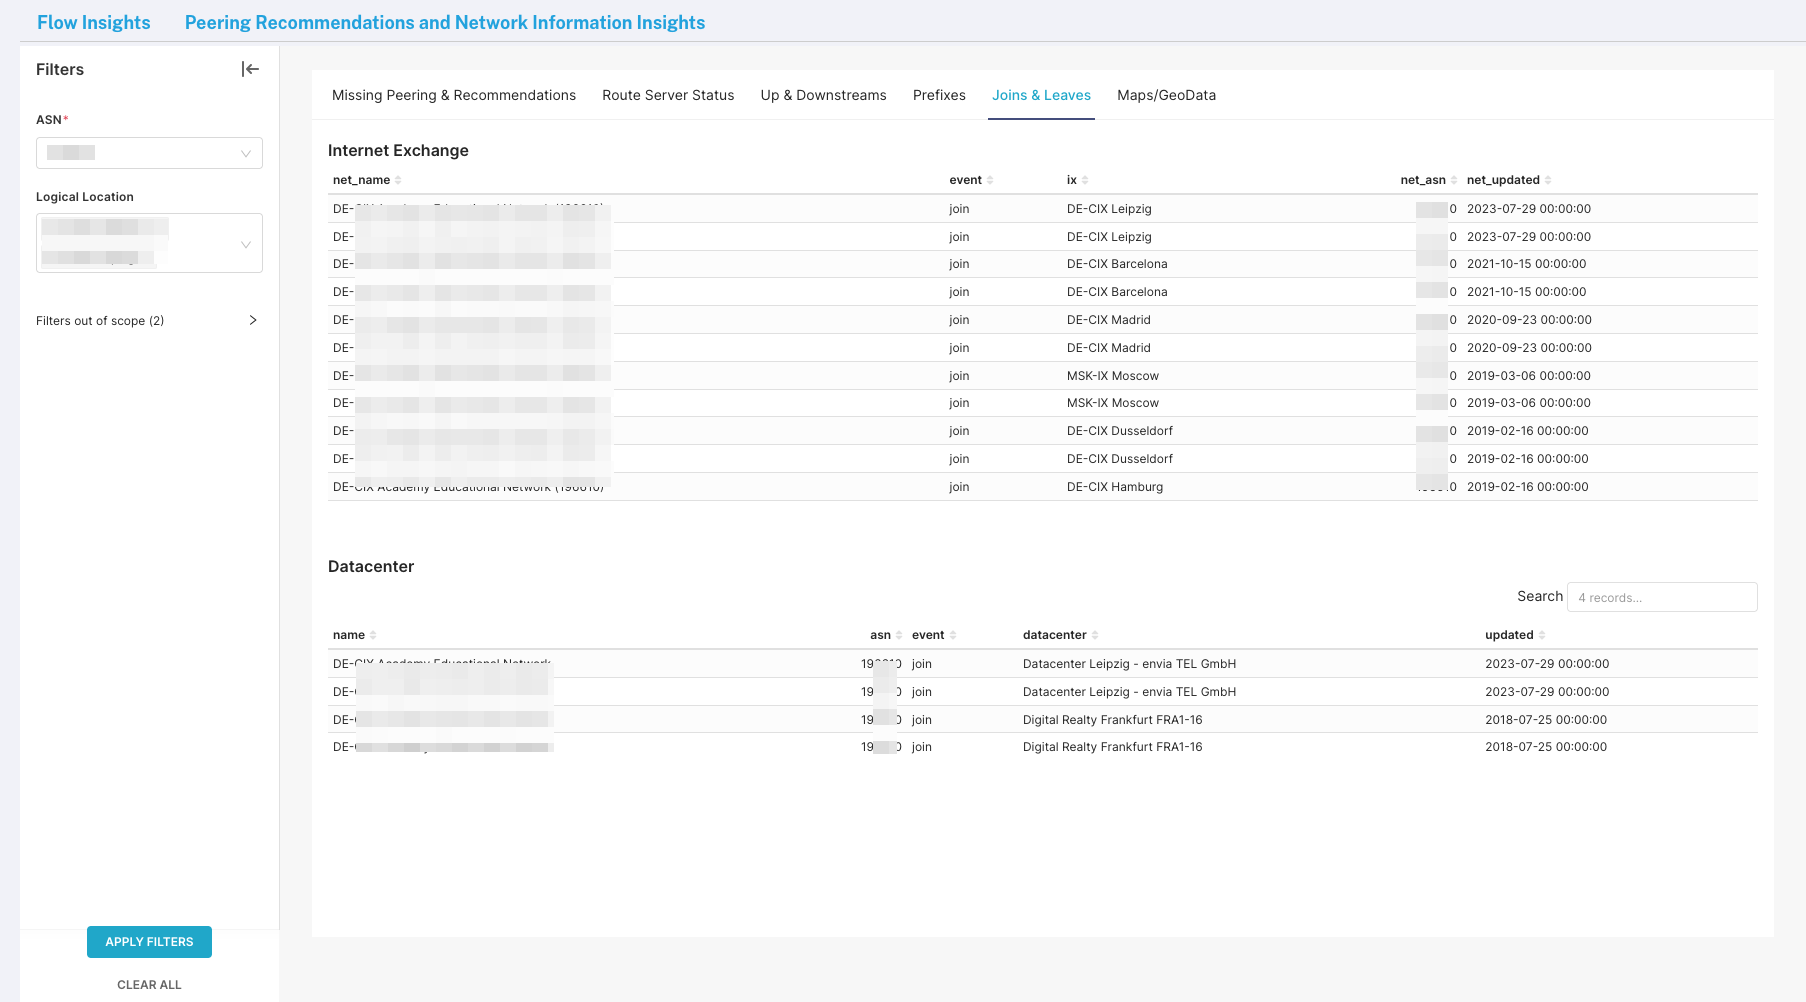Open the ASN dropdown
This screenshot has height=1002, width=1806.
coord(149,153)
